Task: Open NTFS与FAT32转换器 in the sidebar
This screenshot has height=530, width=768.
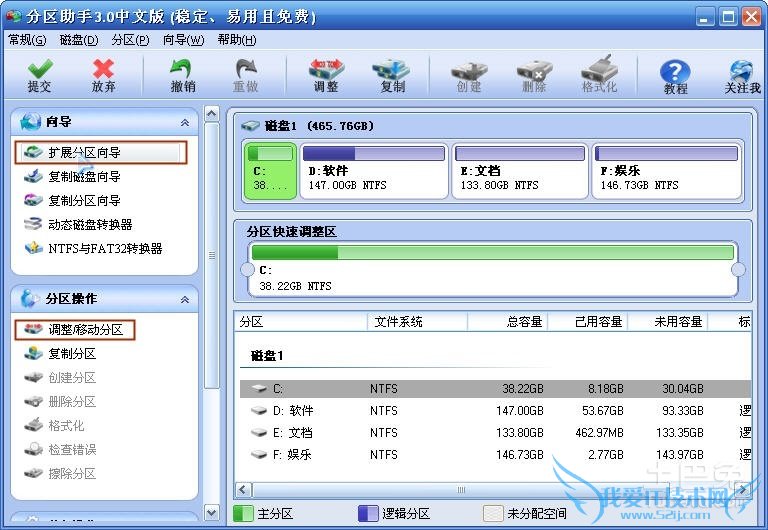Action: [93, 248]
